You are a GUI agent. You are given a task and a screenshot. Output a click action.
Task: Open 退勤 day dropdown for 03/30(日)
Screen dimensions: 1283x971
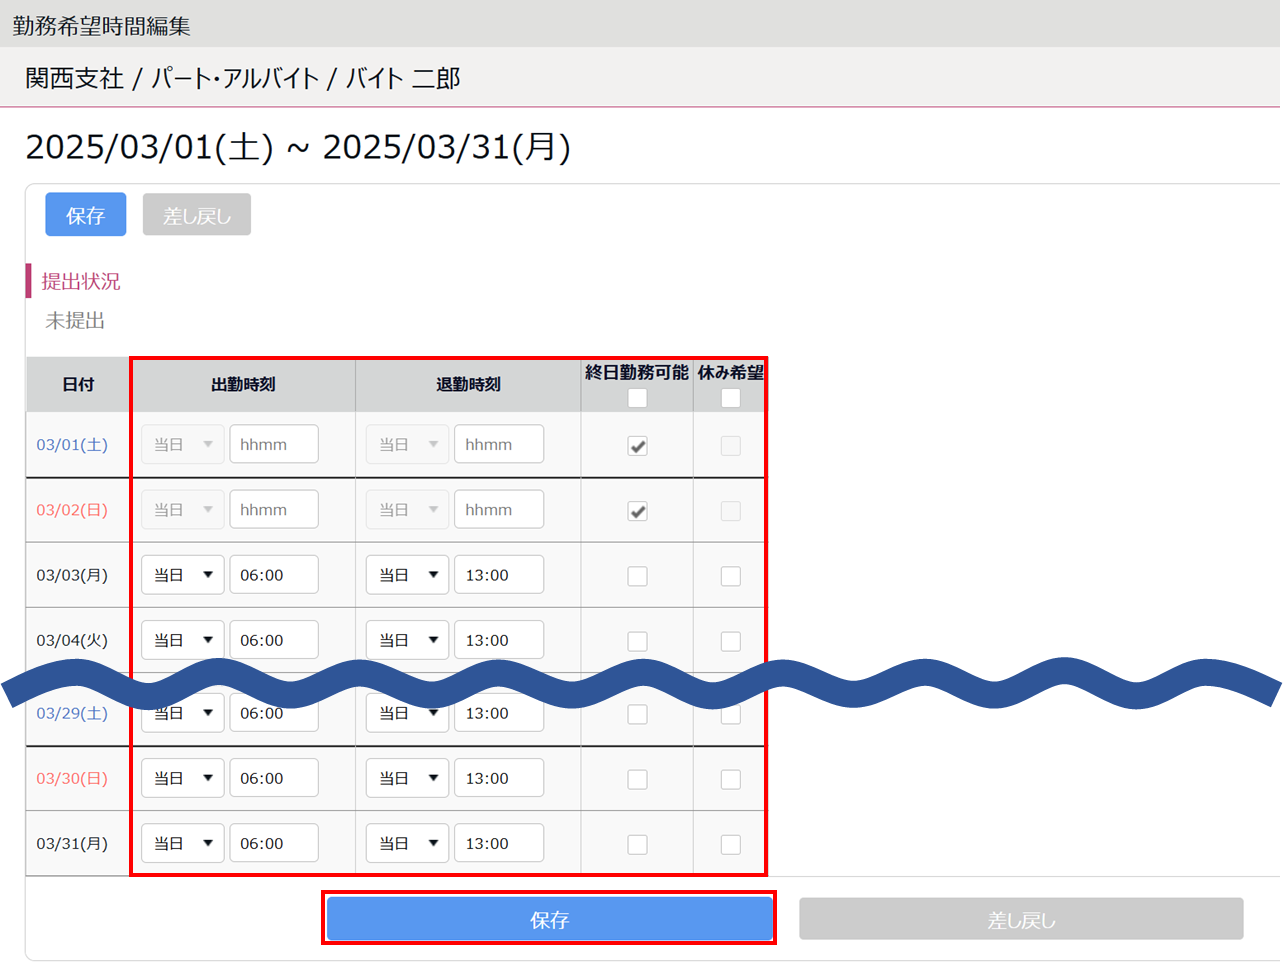[x=408, y=778]
